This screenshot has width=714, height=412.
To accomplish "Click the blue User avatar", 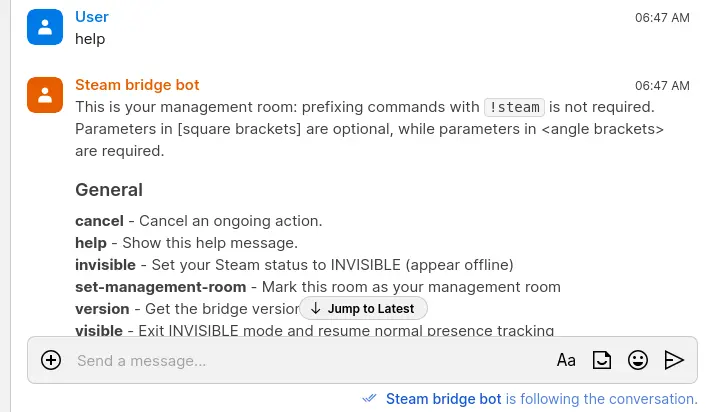I will tap(45, 27).
